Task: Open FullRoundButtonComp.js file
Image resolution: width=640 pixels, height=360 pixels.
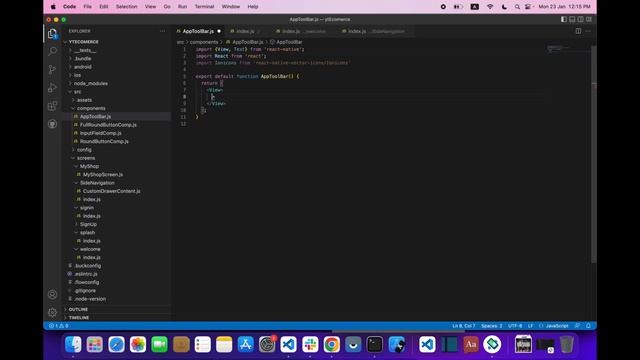Action: click(x=108, y=125)
